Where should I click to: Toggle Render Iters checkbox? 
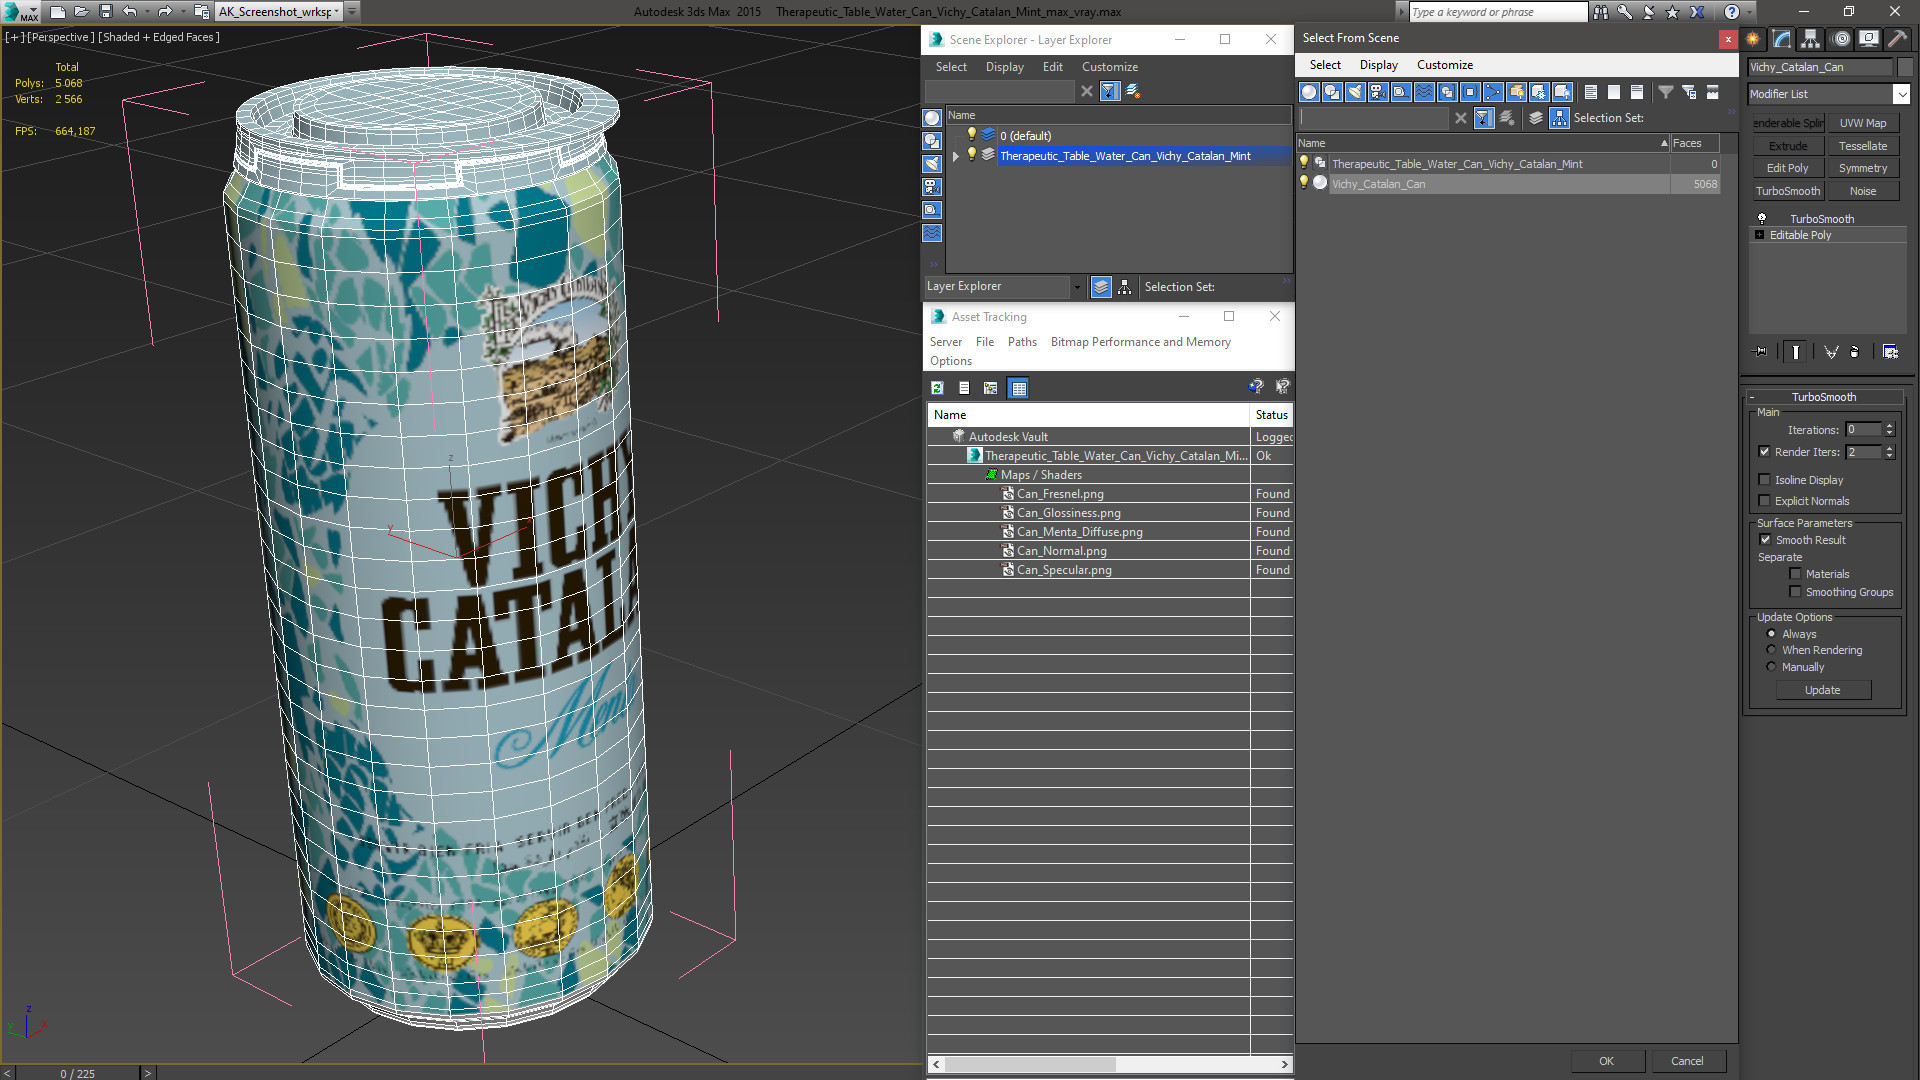pos(1765,452)
